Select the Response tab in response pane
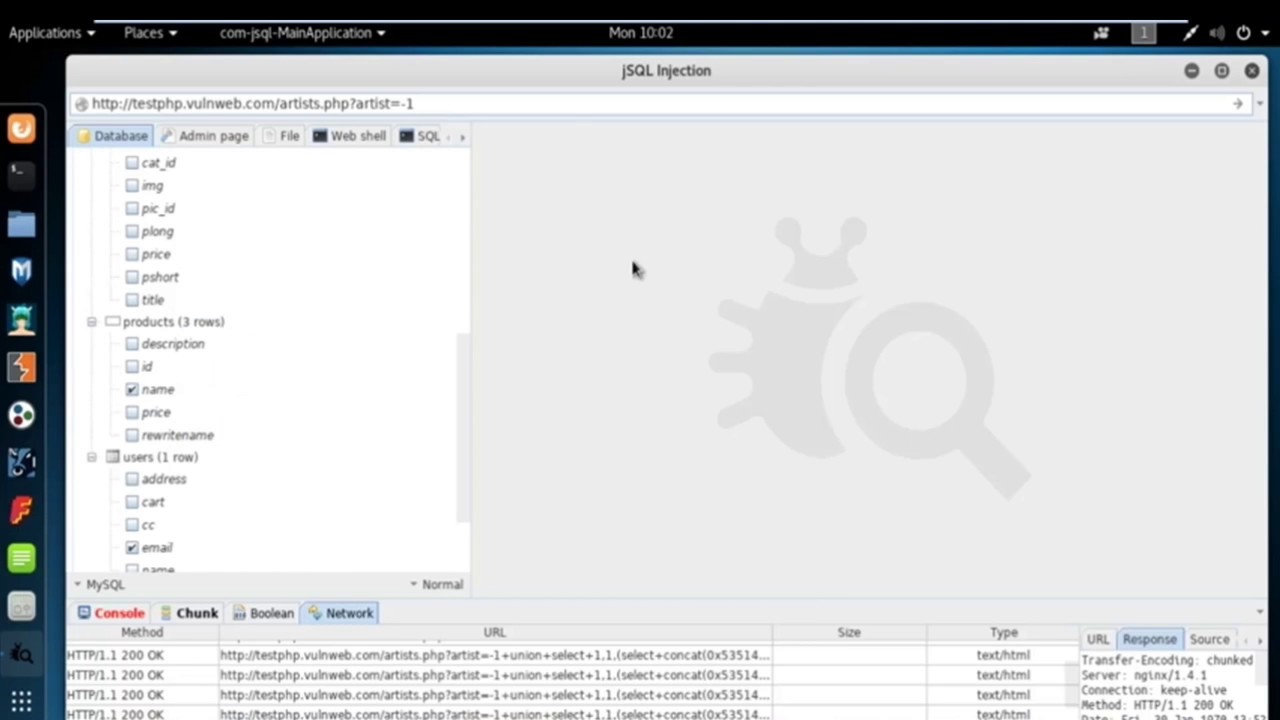 pyautogui.click(x=1149, y=639)
